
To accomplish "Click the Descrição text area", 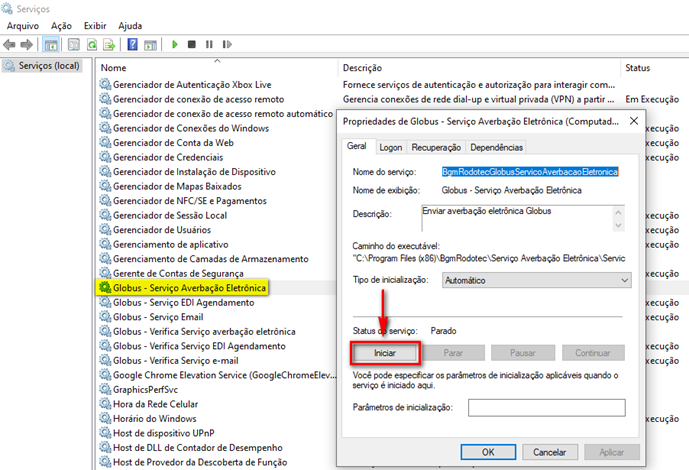I will tap(517, 218).
